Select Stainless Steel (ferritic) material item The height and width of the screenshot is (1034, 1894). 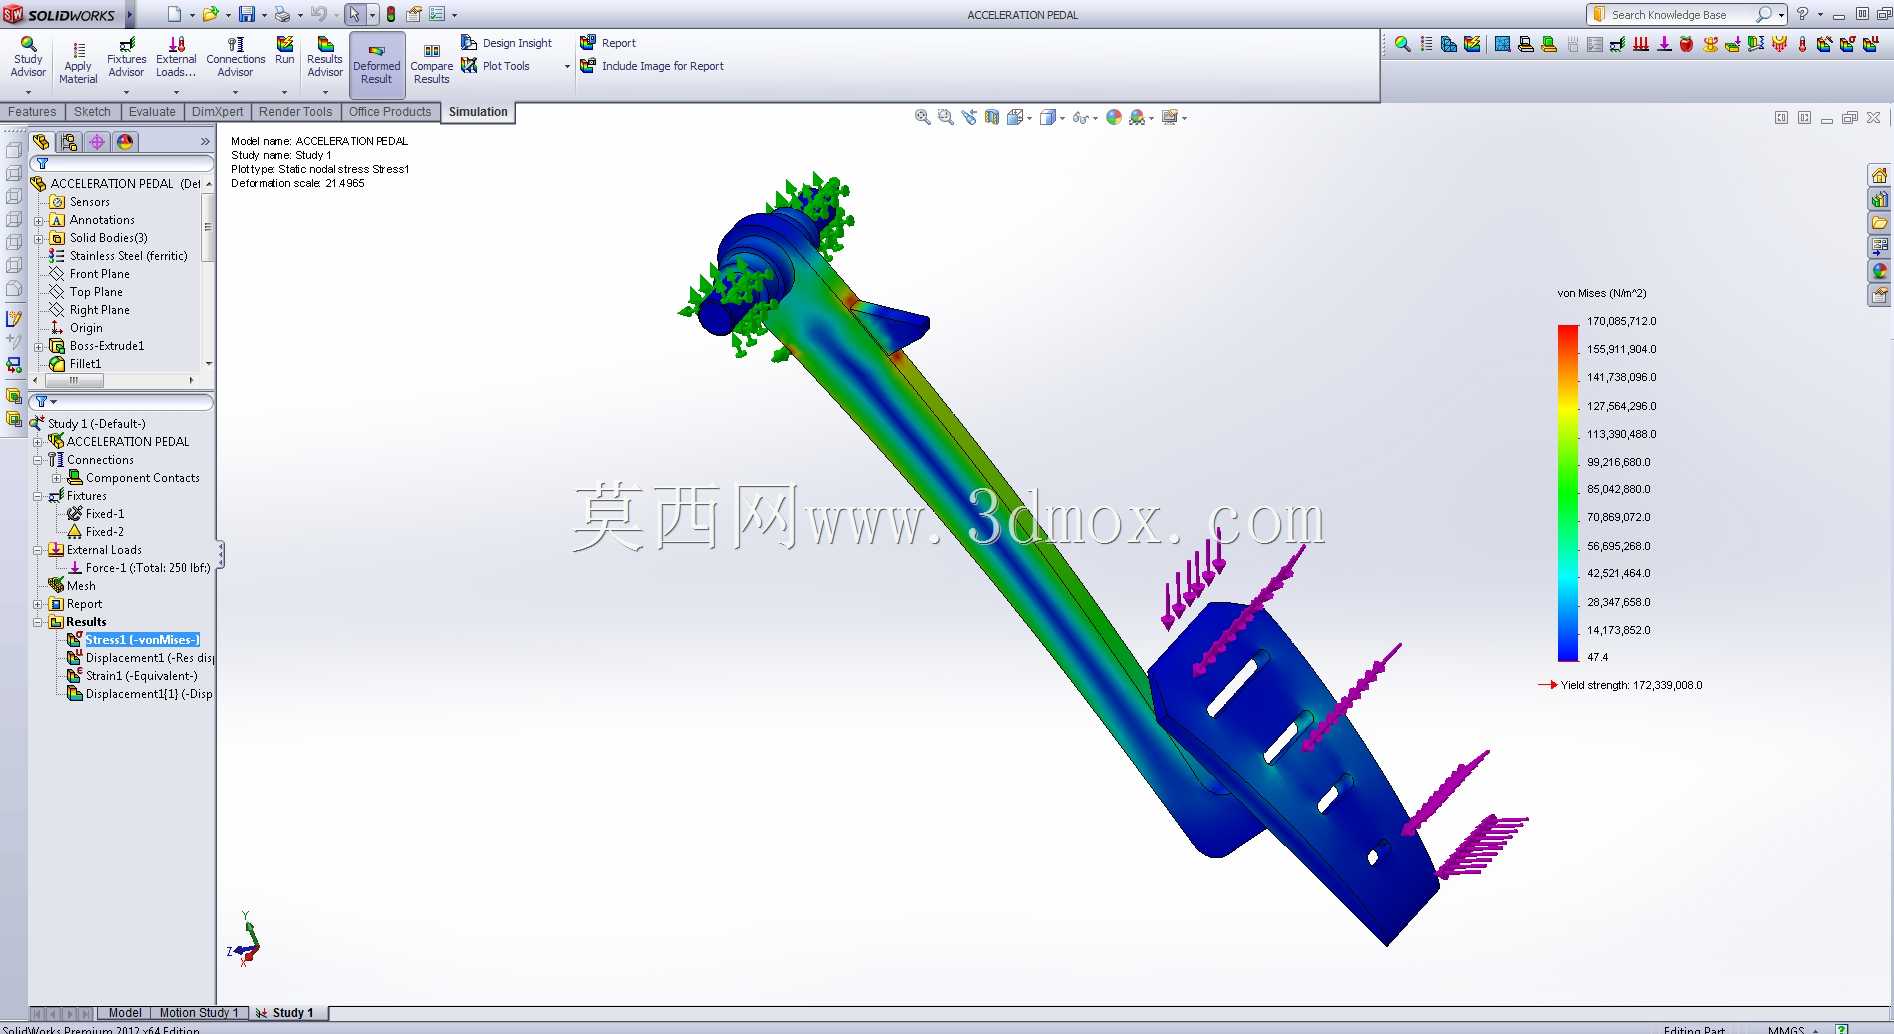coord(118,256)
